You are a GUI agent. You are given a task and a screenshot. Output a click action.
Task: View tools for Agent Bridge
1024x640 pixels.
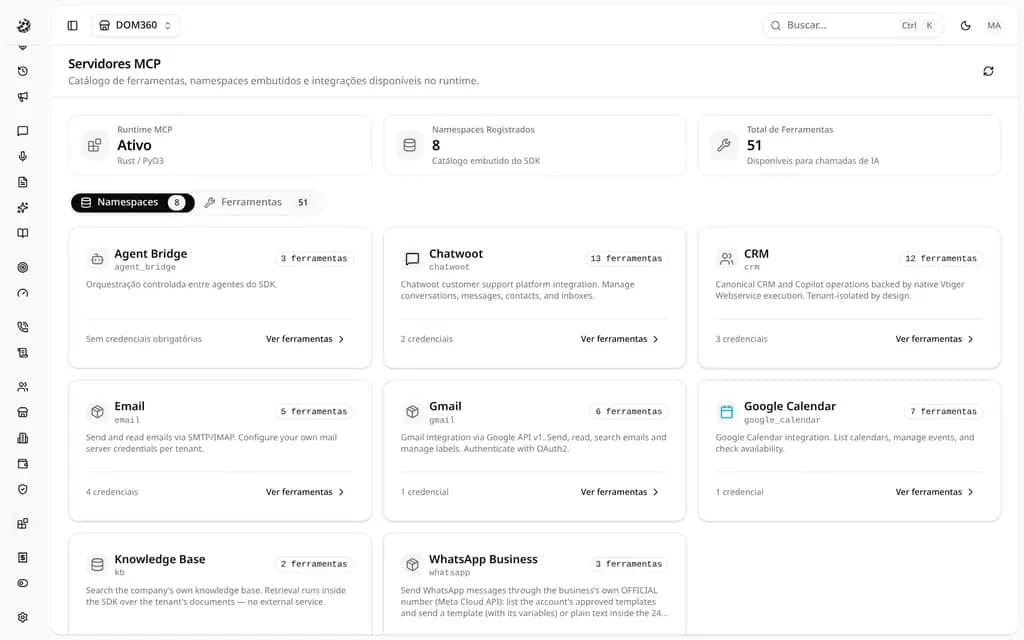(305, 339)
